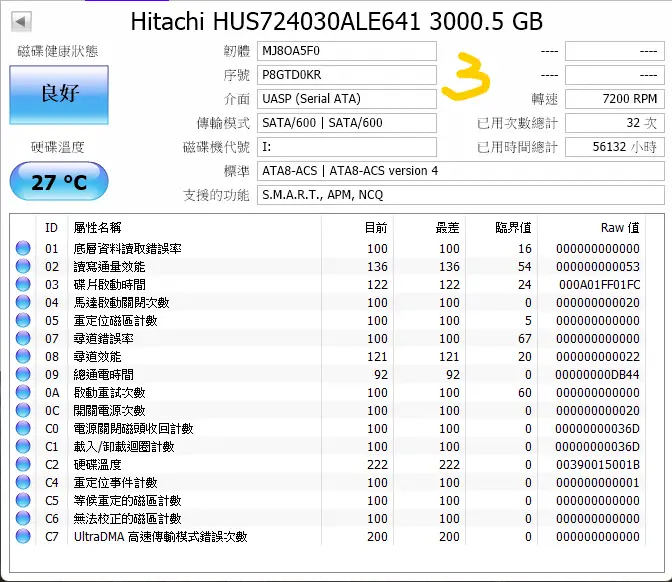Select the 尋道錯誤率 attribute name
The width and height of the screenshot is (672, 582).
coord(103,339)
